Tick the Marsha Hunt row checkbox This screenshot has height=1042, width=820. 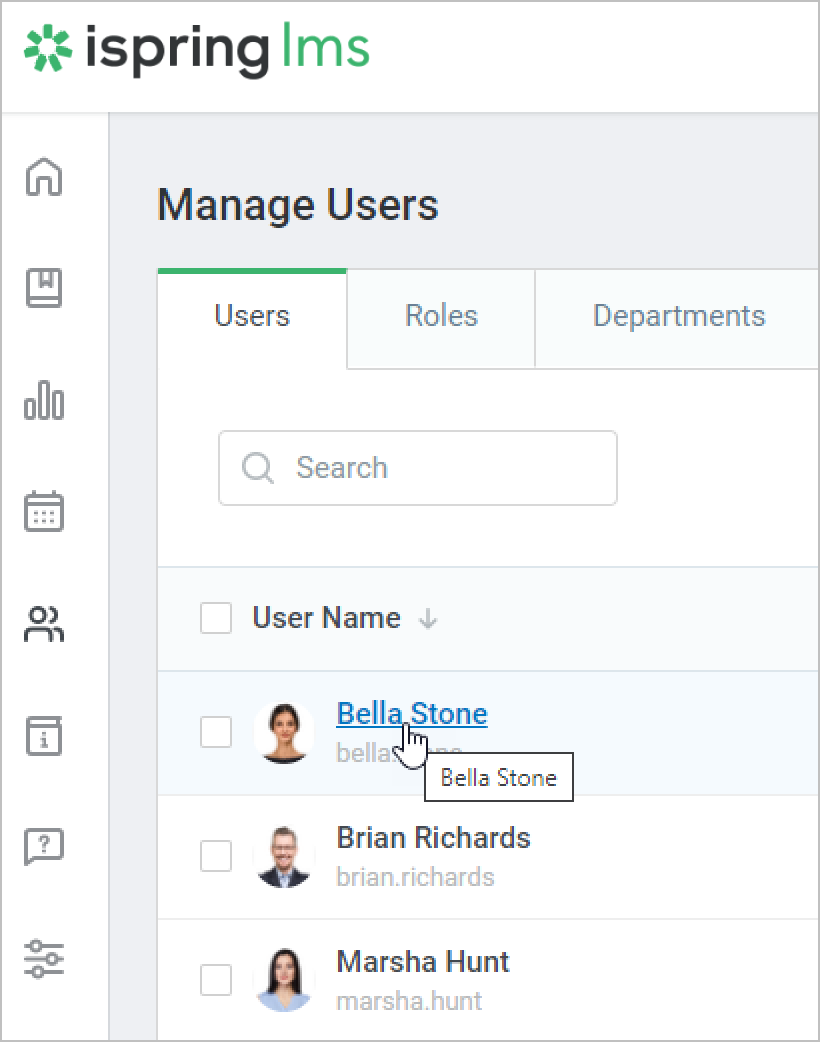[x=216, y=980]
